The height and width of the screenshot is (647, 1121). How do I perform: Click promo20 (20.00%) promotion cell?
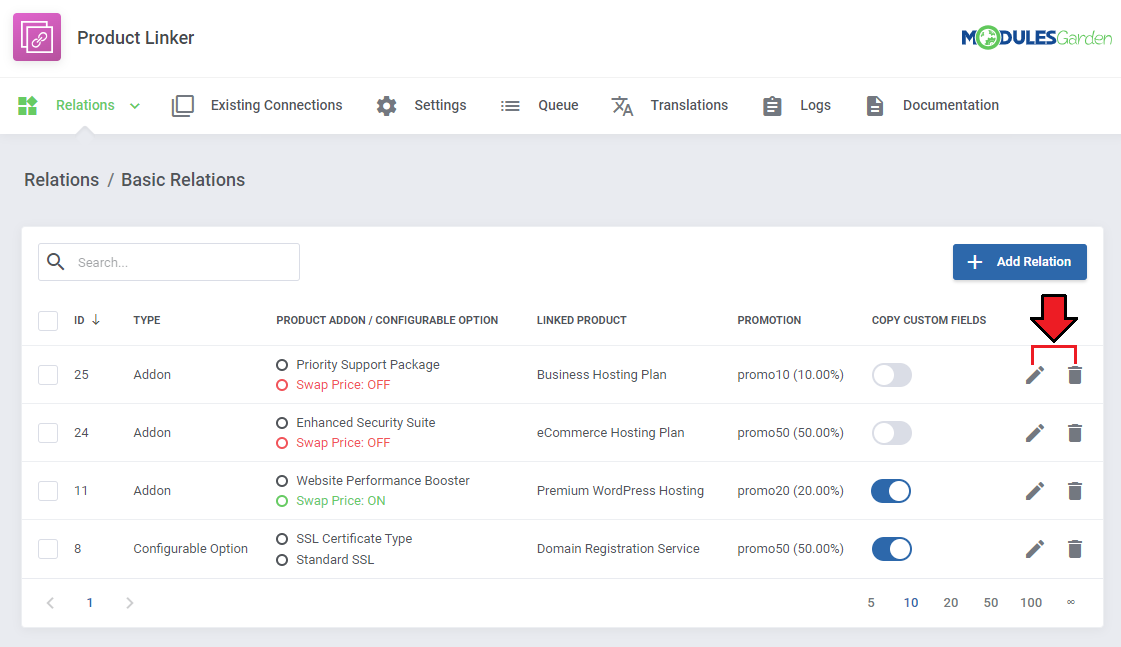[790, 490]
